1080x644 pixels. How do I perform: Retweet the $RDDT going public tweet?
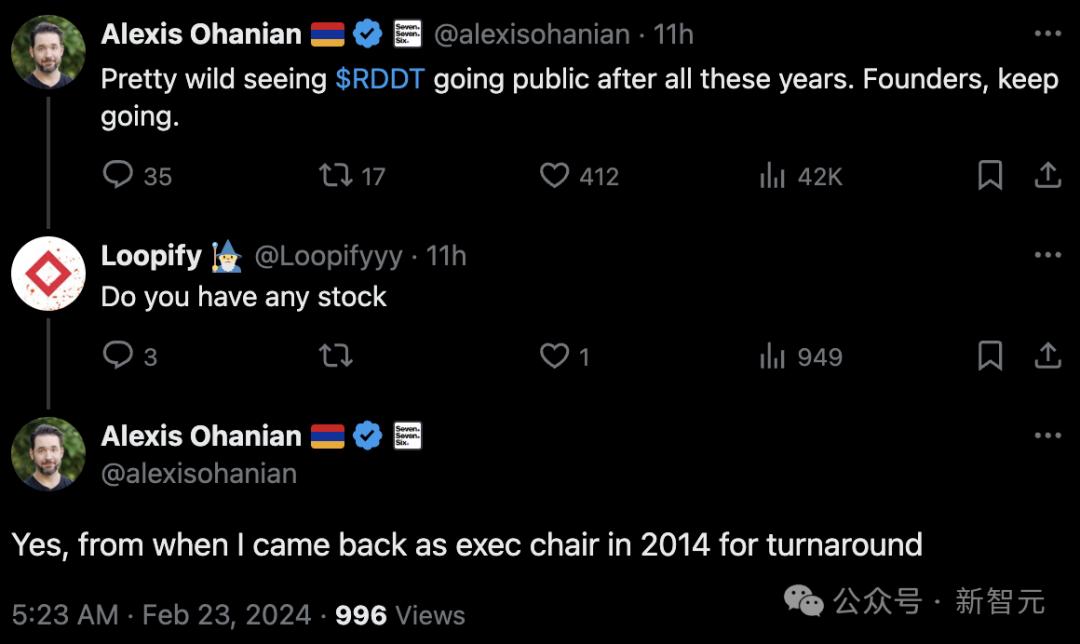coord(336,176)
